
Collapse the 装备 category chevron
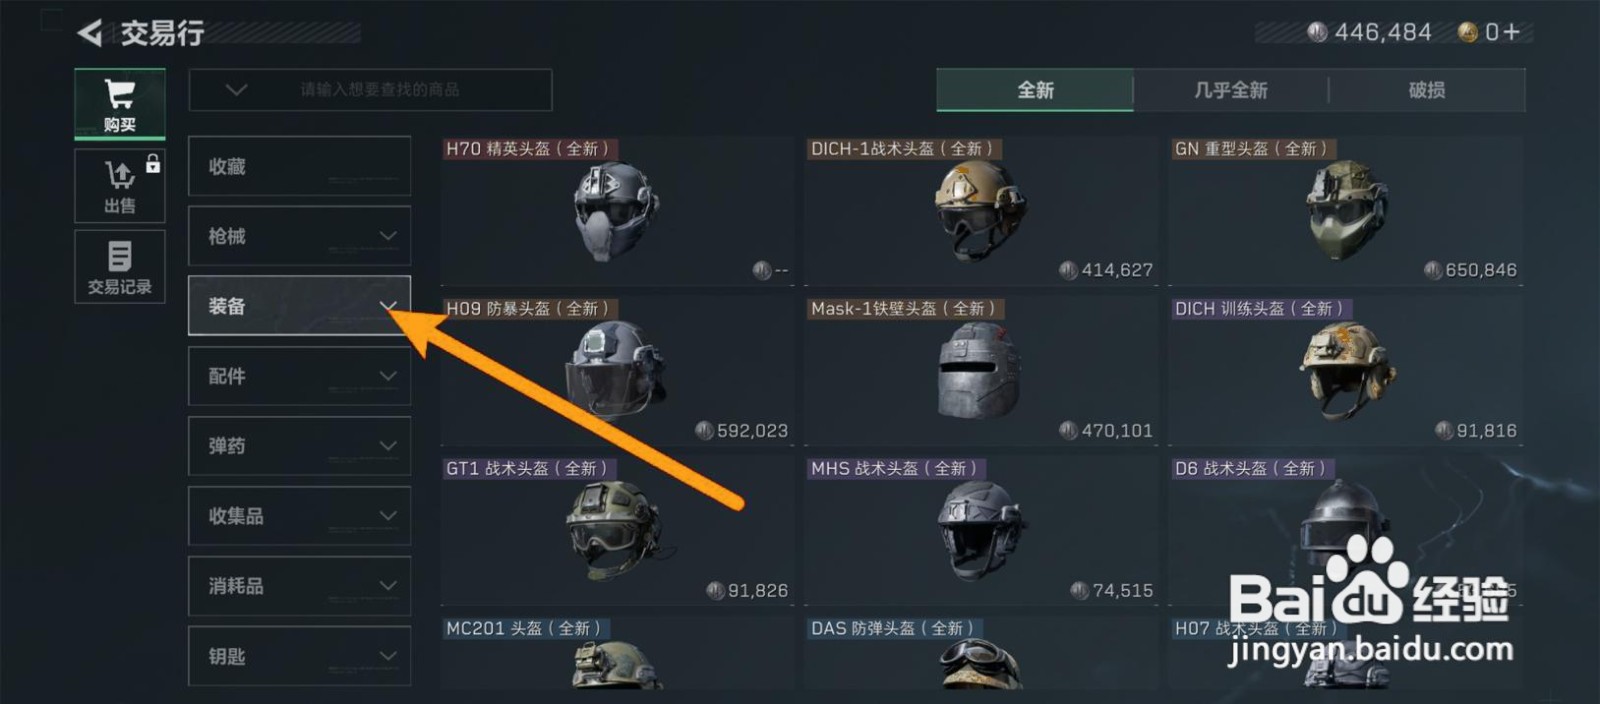coord(388,305)
